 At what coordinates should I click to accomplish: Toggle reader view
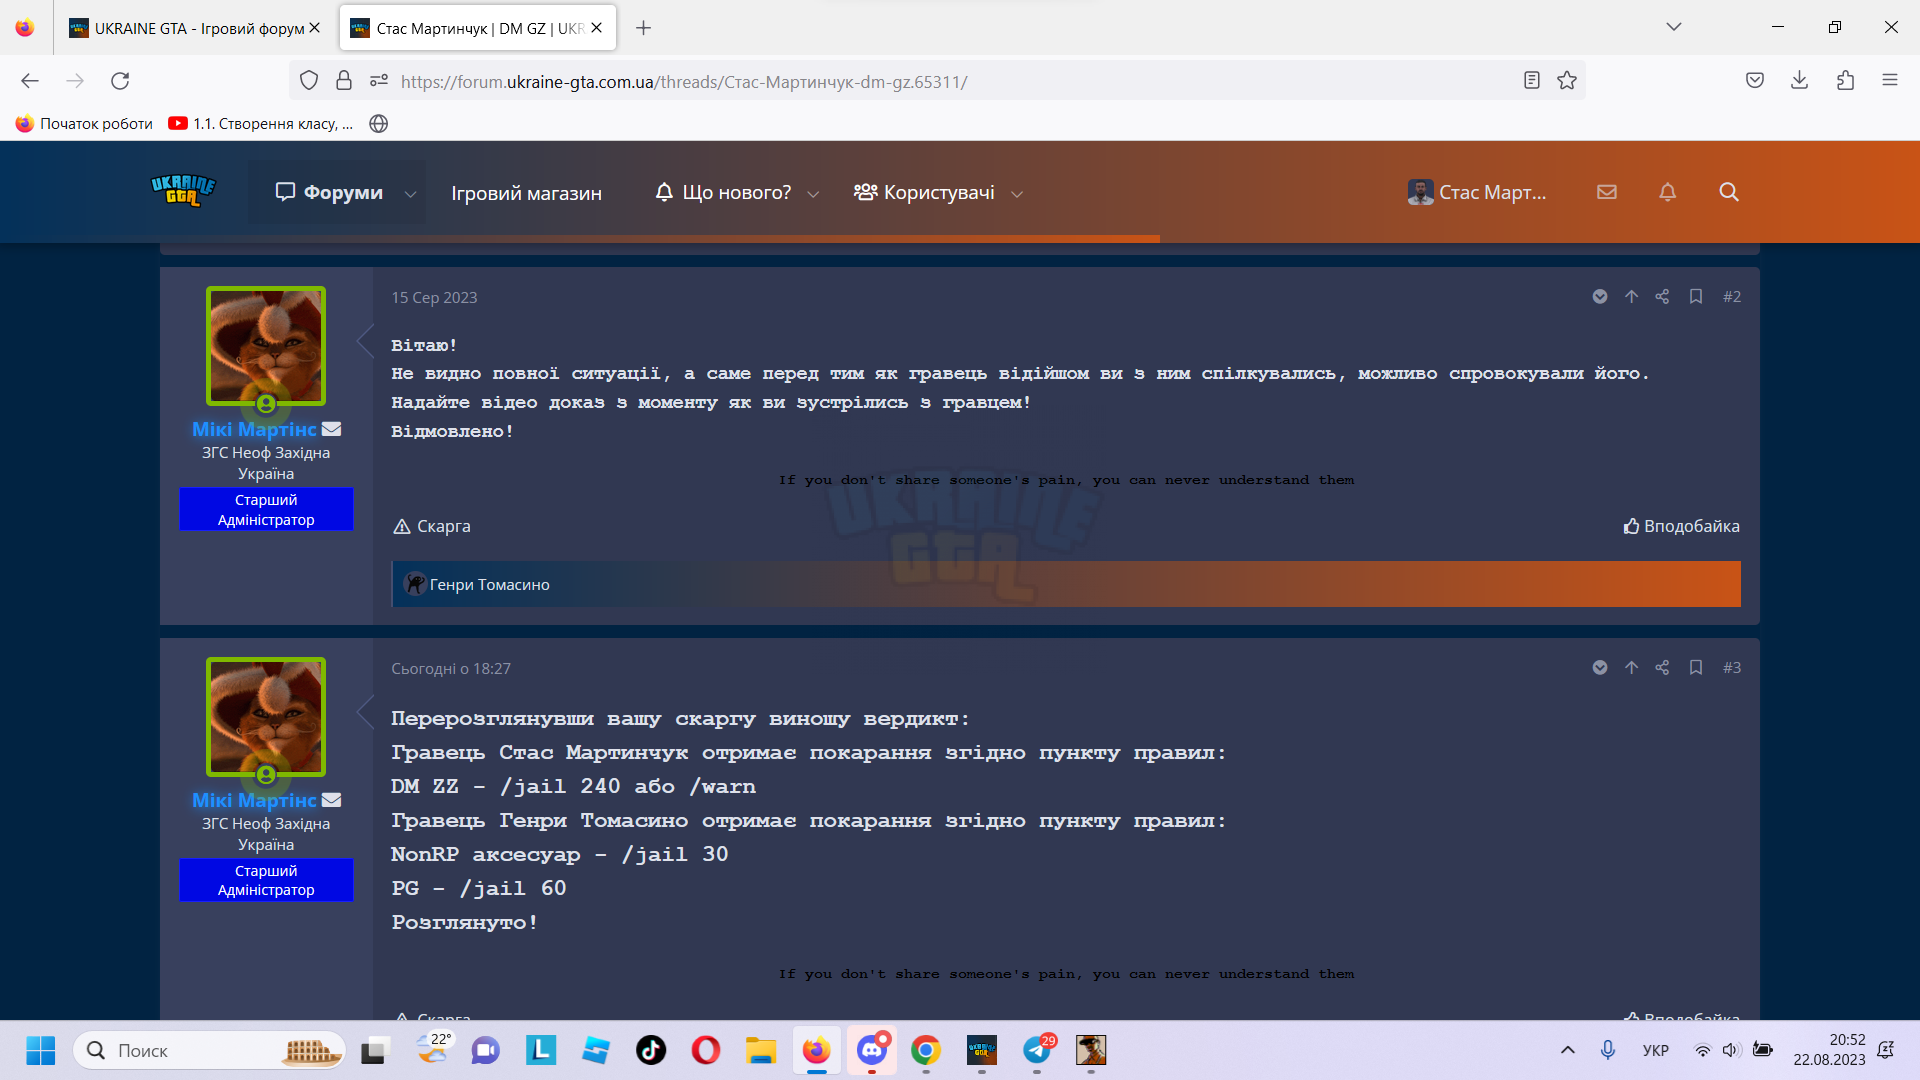pos(1532,81)
